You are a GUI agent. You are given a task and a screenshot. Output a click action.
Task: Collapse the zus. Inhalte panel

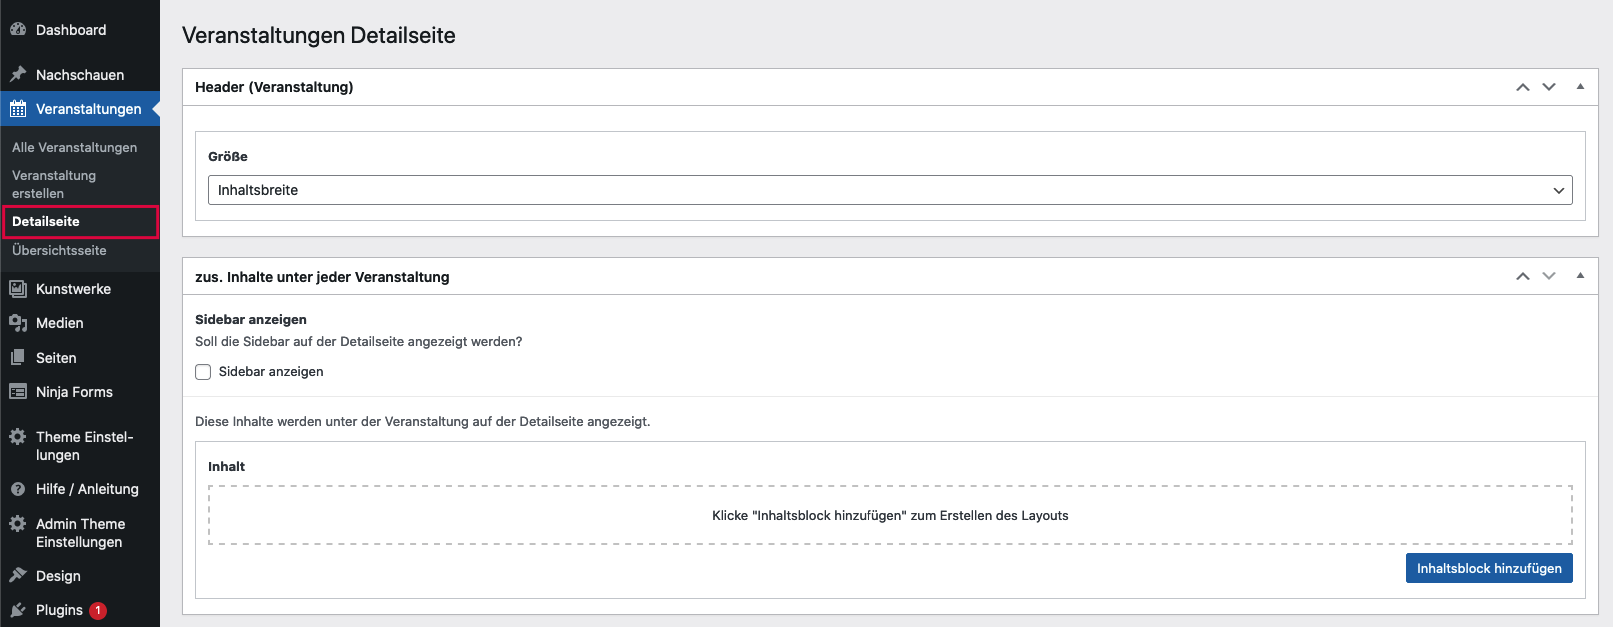1580,276
